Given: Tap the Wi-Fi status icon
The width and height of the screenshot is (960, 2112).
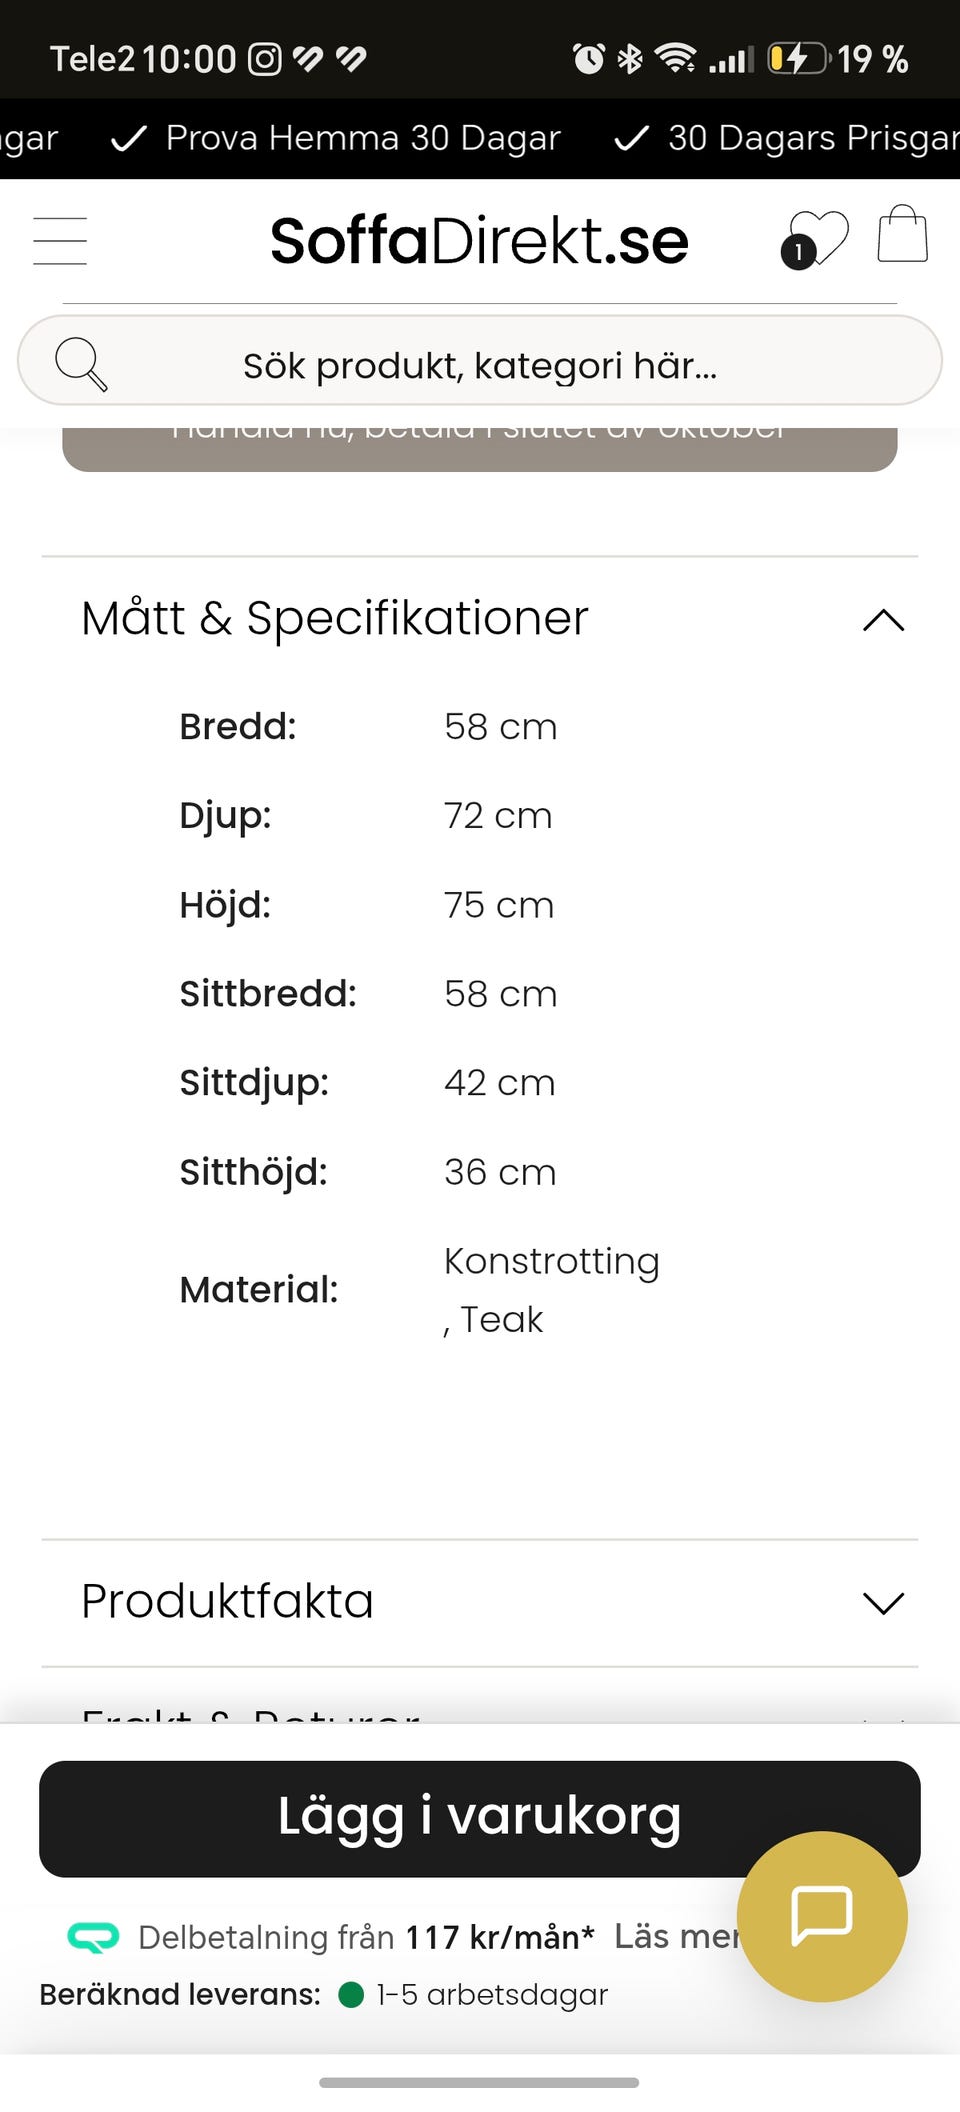Looking at the screenshot, I should 676,58.
